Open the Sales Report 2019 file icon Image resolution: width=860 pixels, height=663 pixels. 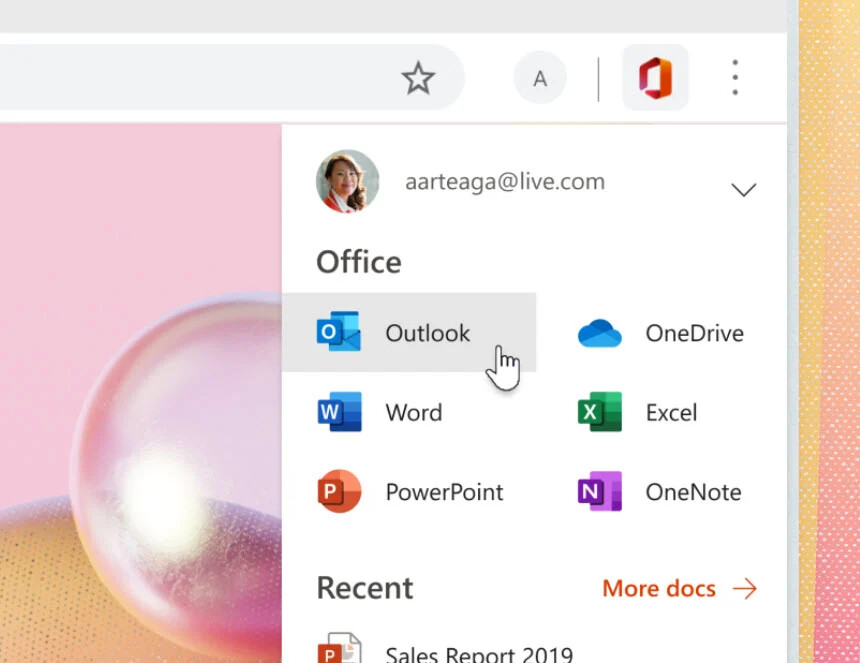(x=338, y=650)
